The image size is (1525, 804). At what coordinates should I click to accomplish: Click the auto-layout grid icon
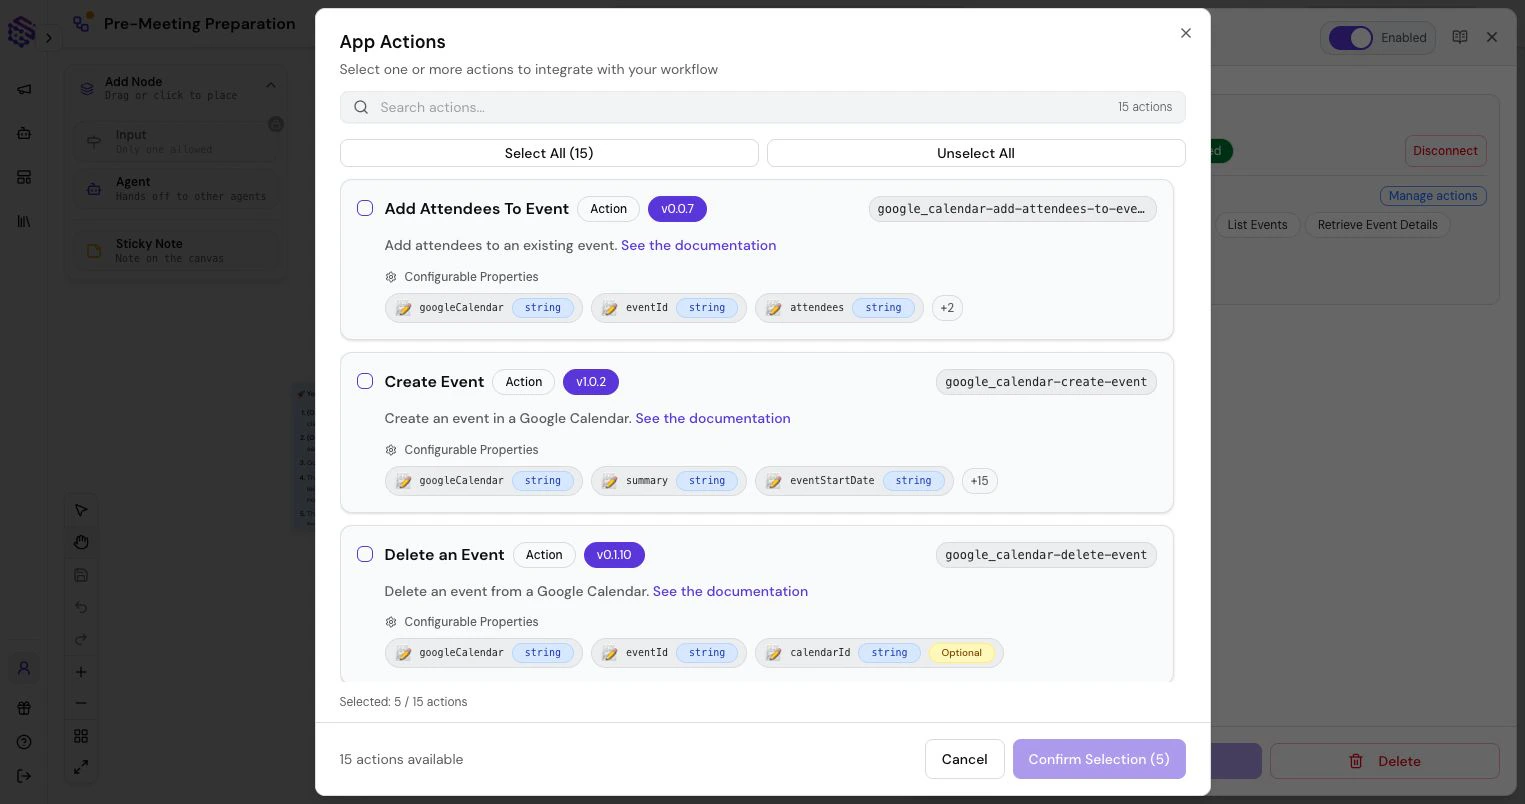81,736
